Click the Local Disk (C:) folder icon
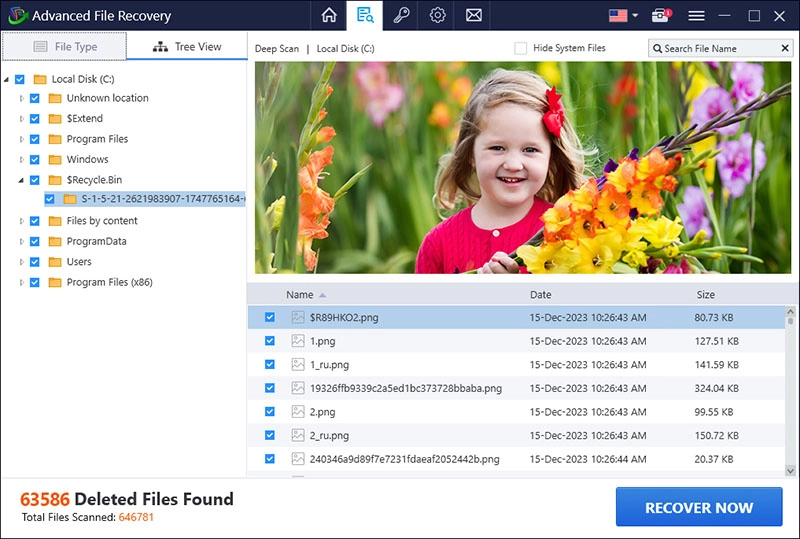 pyautogui.click(x=40, y=79)
